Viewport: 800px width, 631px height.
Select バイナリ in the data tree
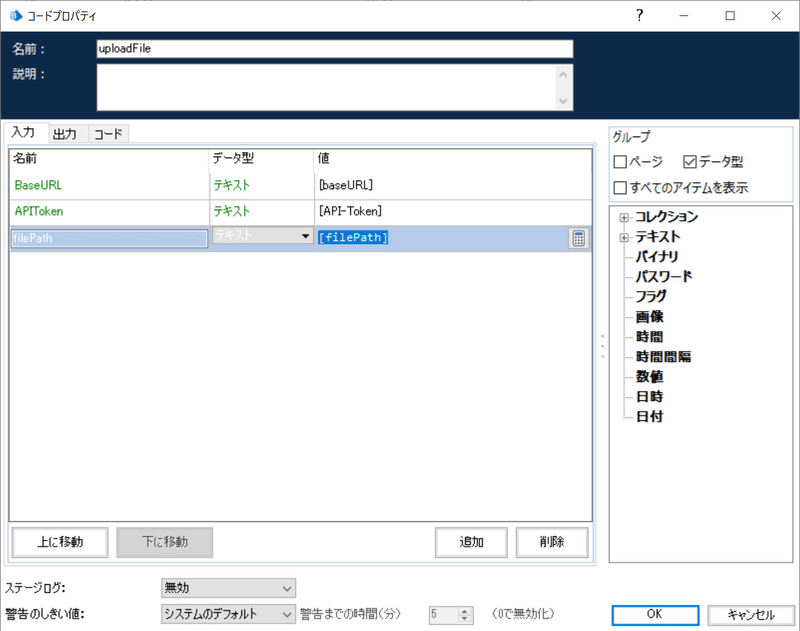pos(657,257)
